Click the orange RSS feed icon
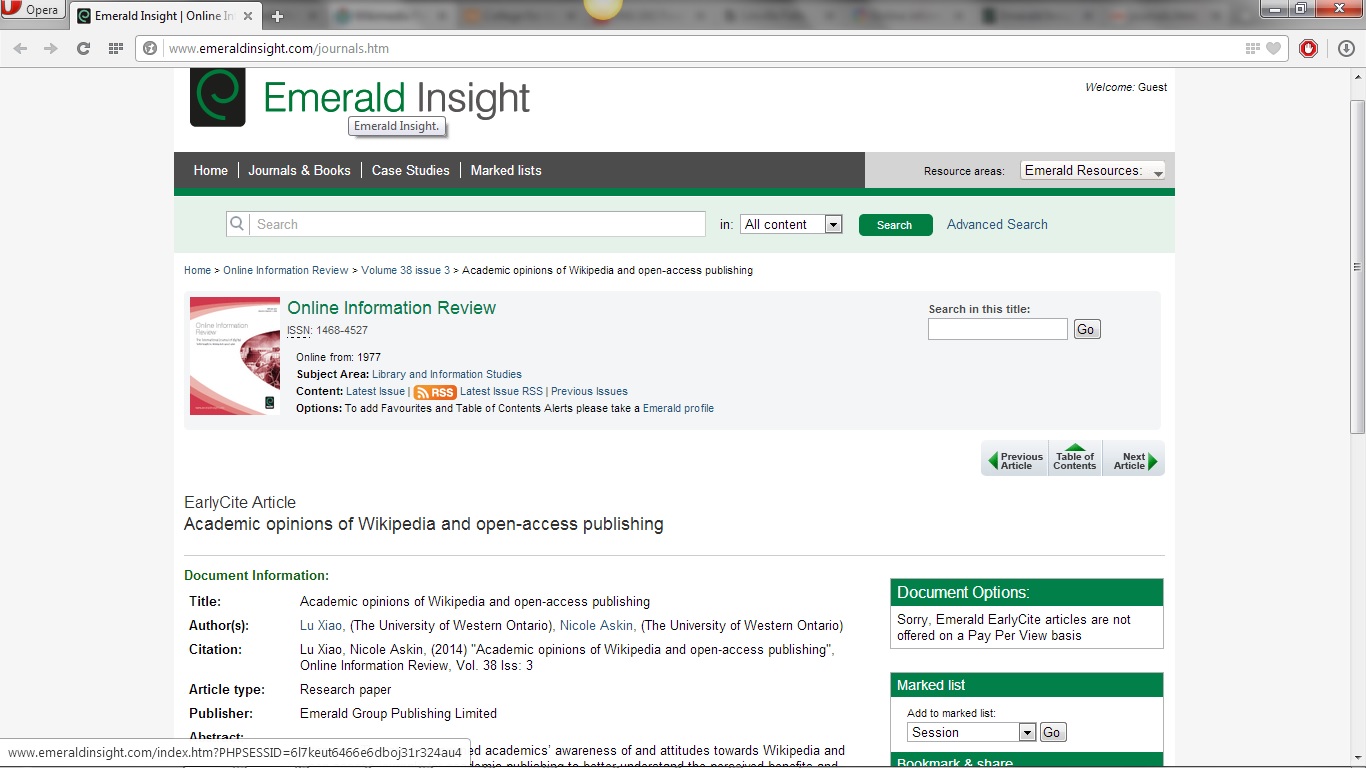1366x768 pixels. [435, 392]
